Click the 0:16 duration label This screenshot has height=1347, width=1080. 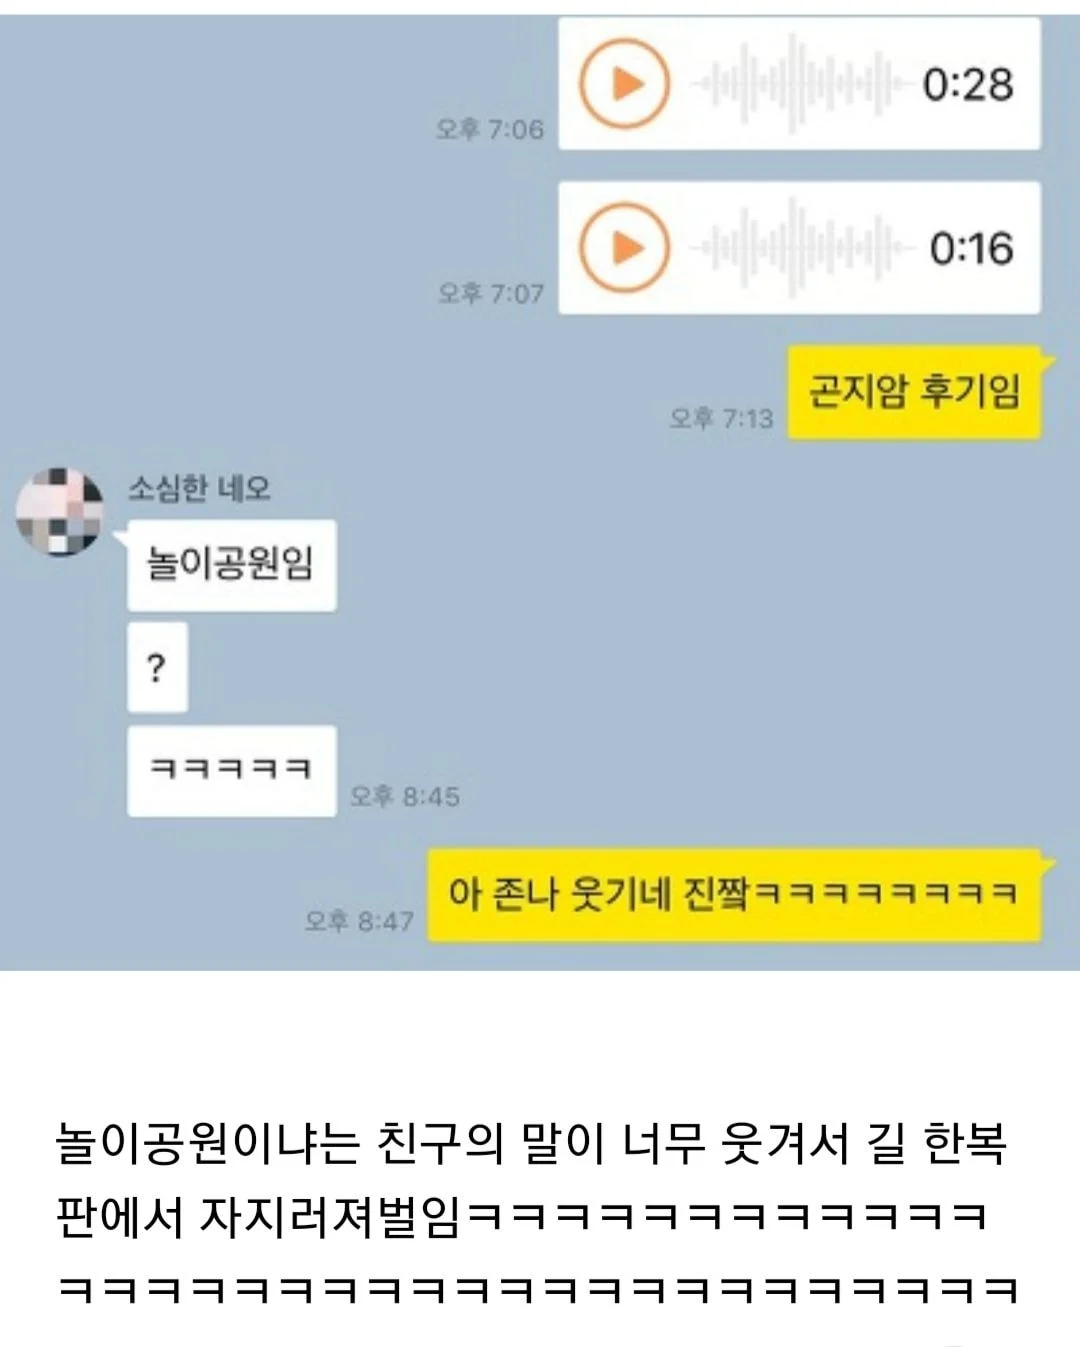click(971, 248)
